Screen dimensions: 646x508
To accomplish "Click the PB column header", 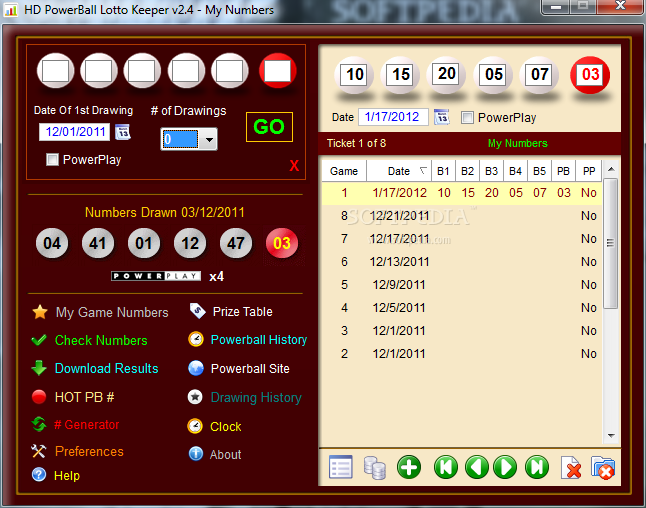I will [x=564, y=171].
